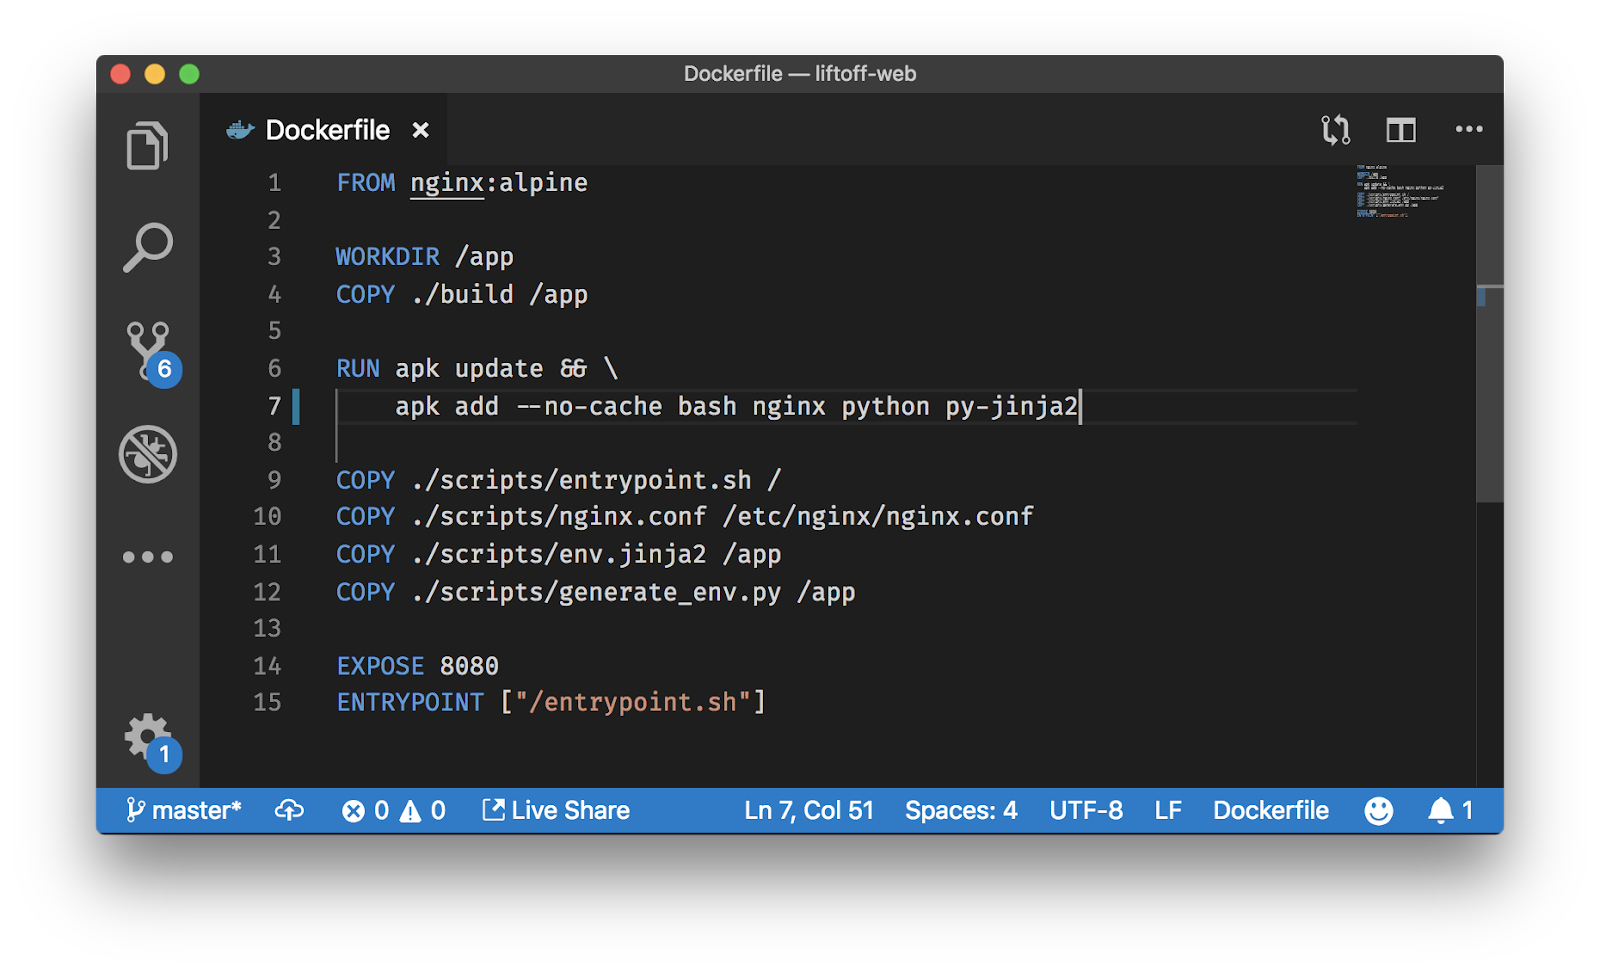
Task: Click the master* branch indicator
Action: point(183,810)
